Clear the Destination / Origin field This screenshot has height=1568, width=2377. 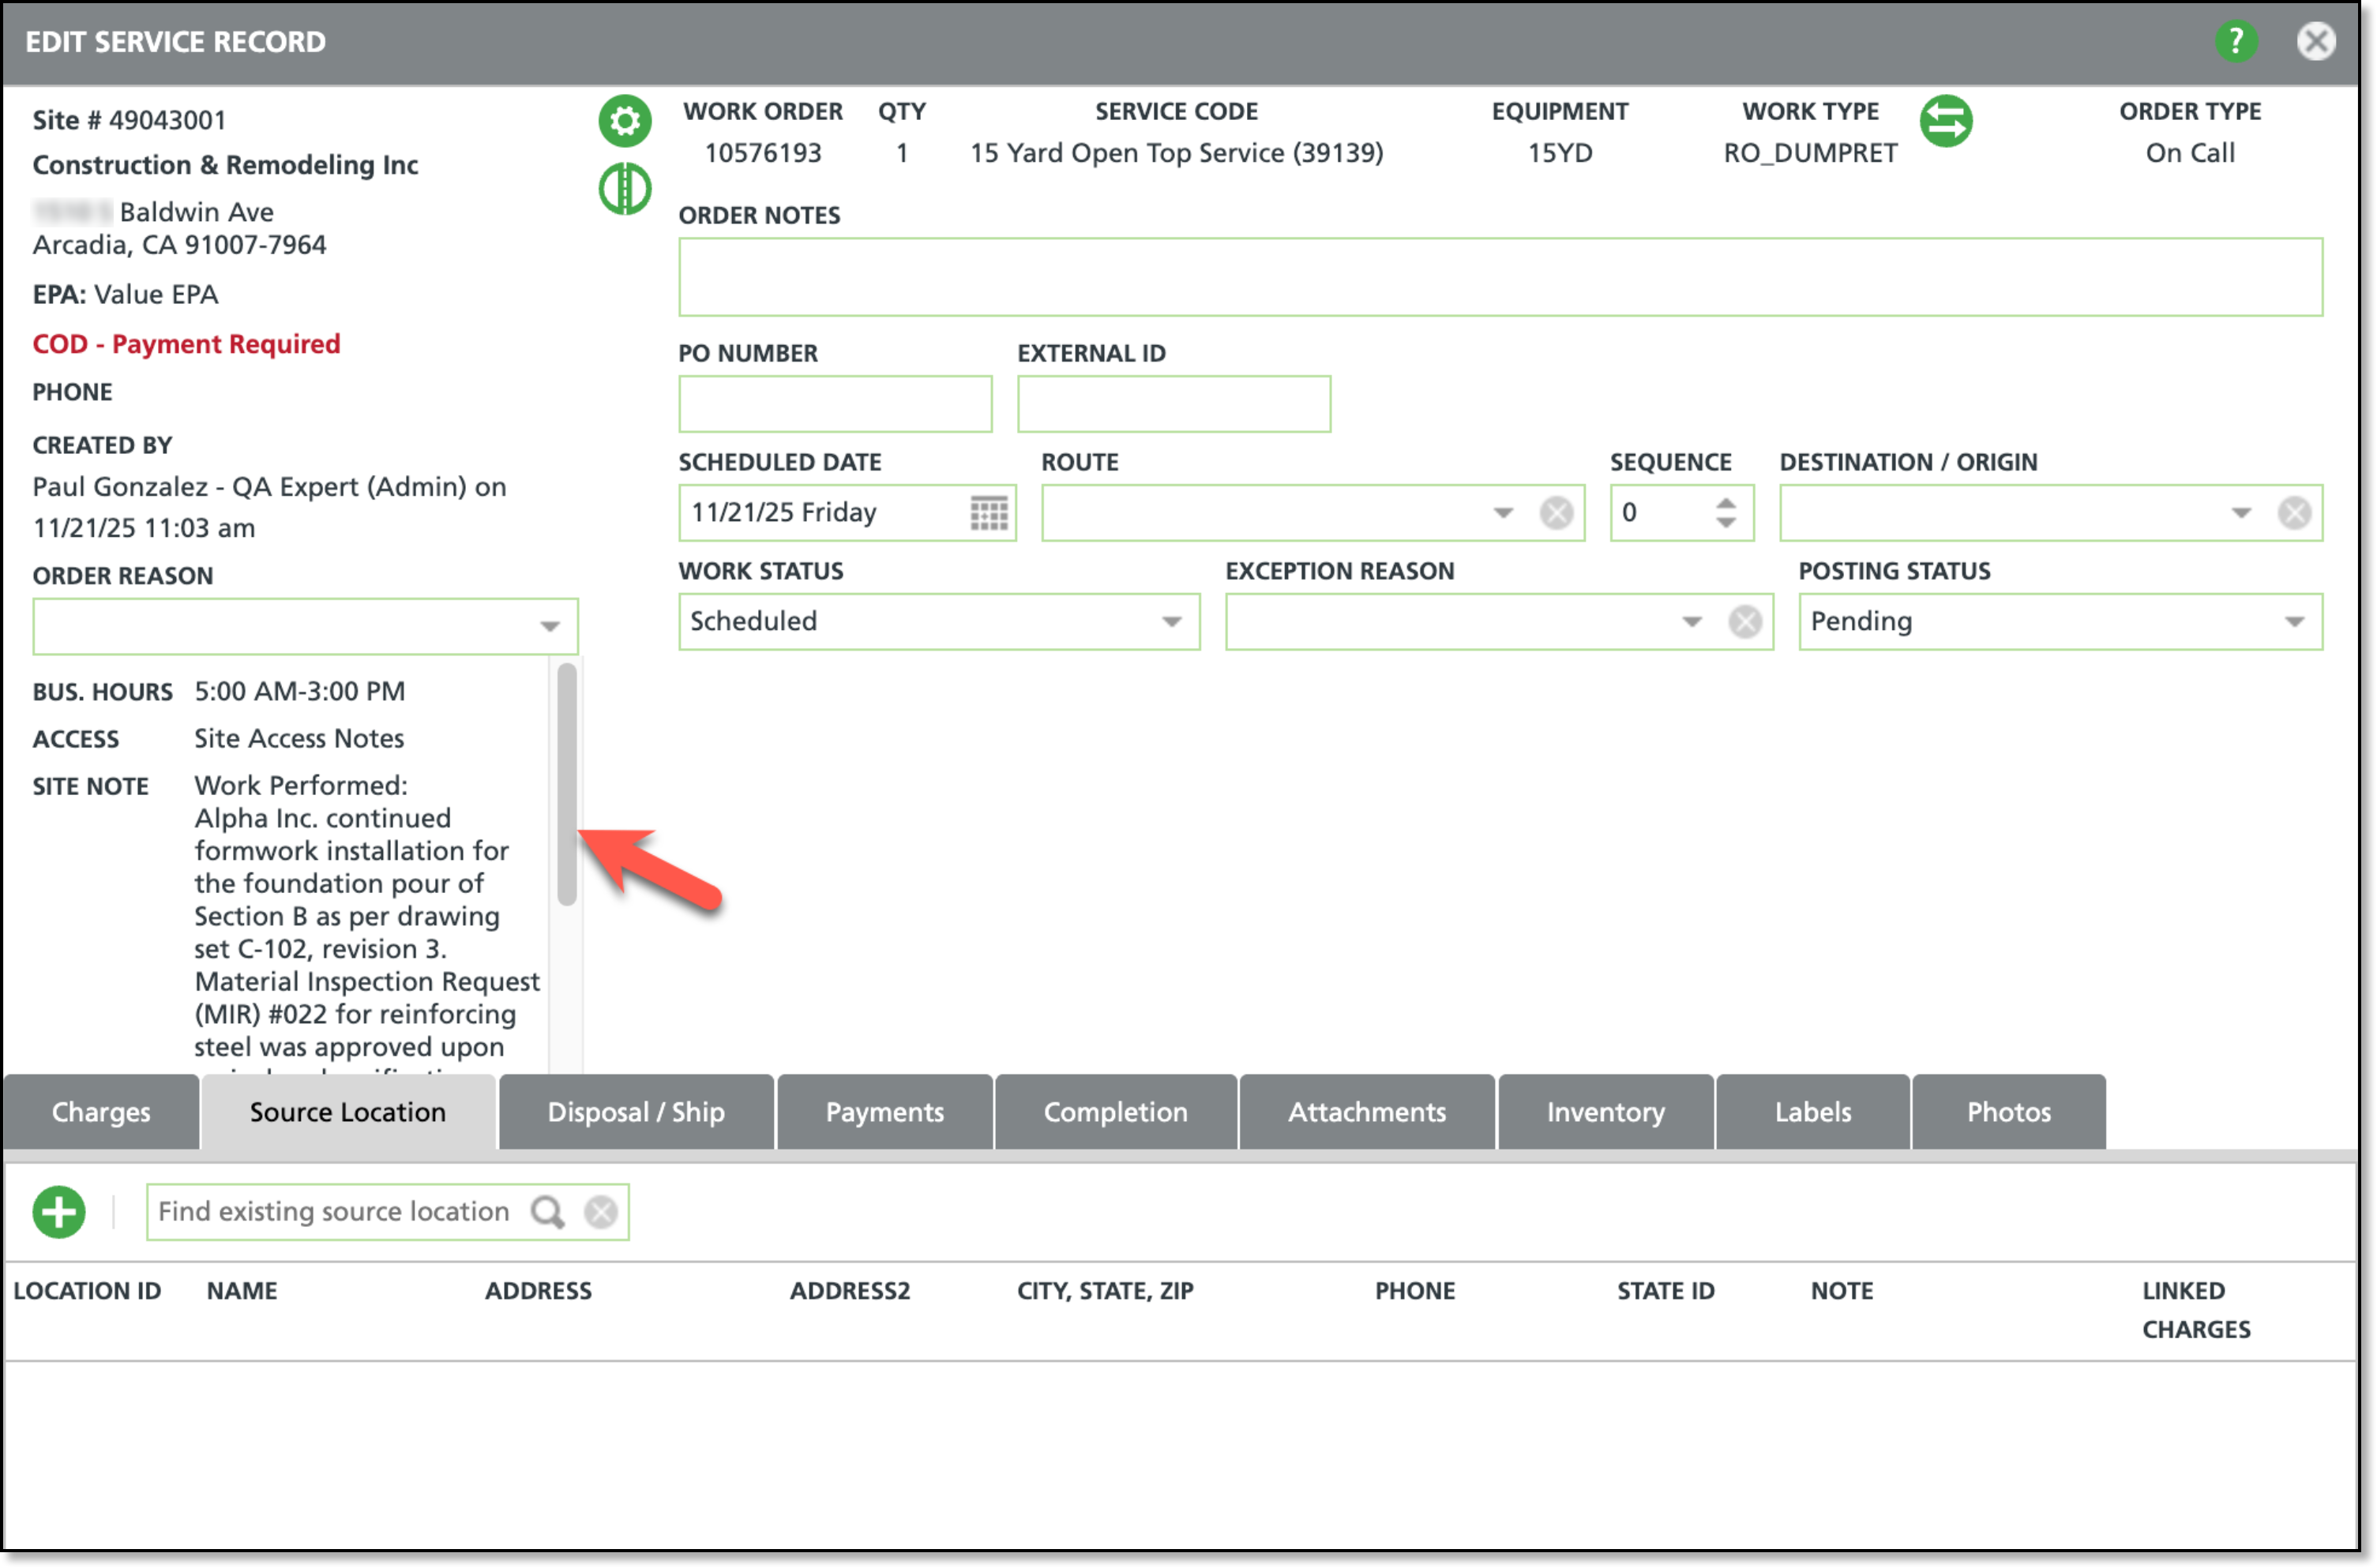pos(2294,513)
